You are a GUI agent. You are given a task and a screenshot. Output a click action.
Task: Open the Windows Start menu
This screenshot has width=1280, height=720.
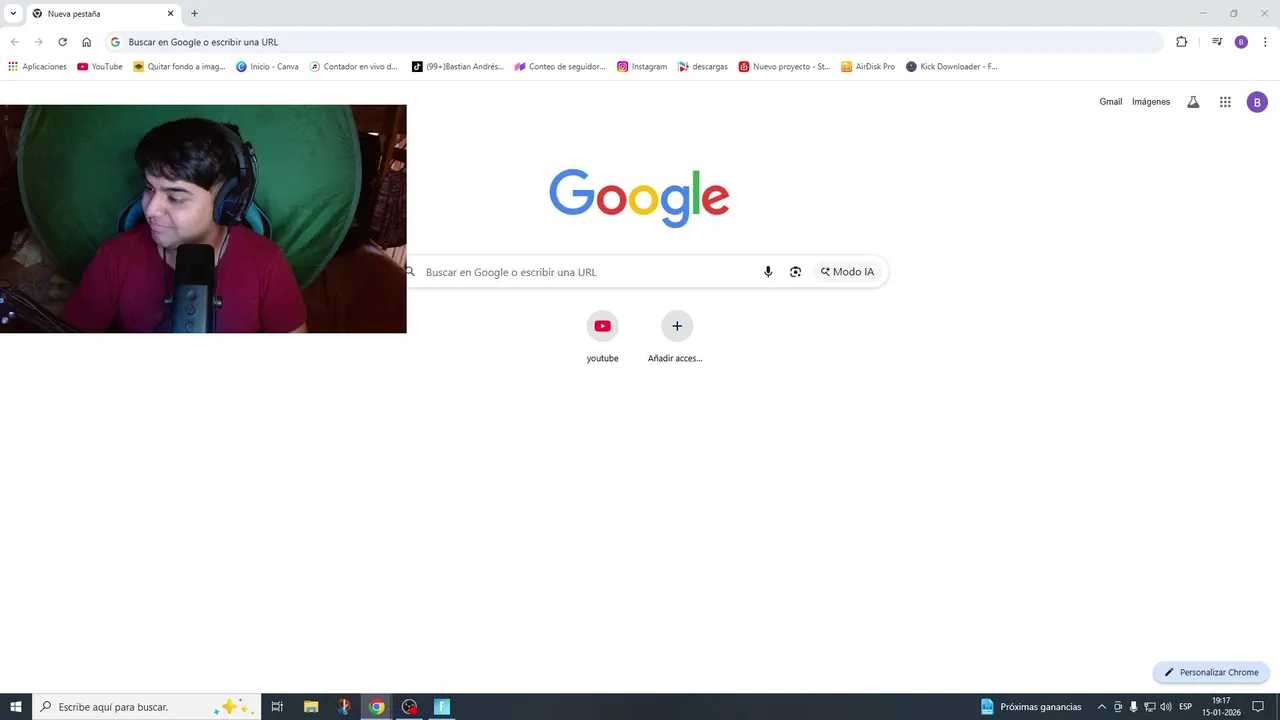pyautogui.click(x=16, y=707)
